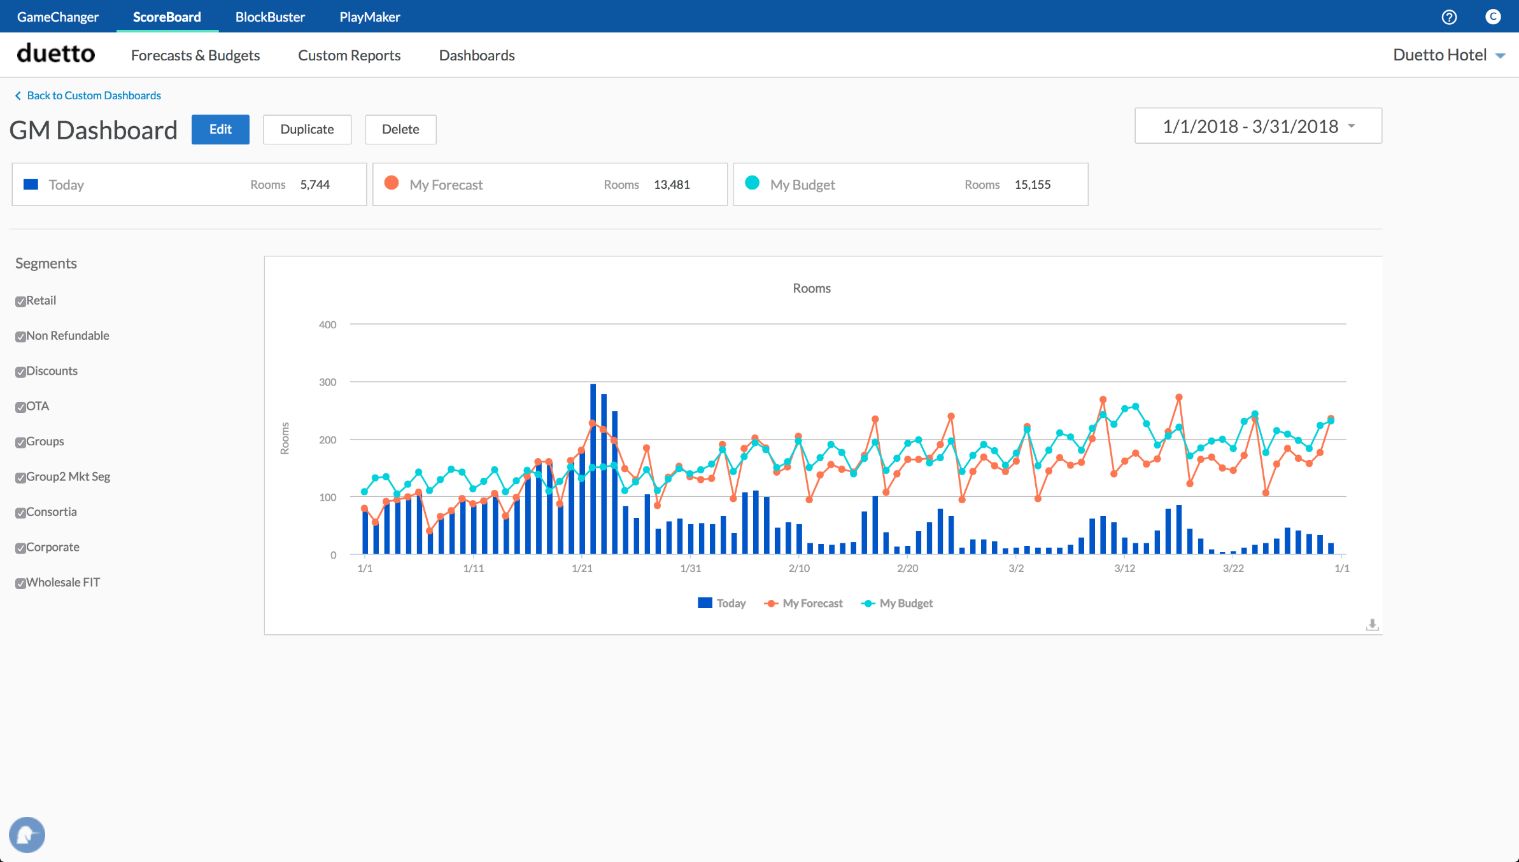Open the chat widget bubble icon
The width and height of the screenshot is (1519, 862).
[27, 834]
